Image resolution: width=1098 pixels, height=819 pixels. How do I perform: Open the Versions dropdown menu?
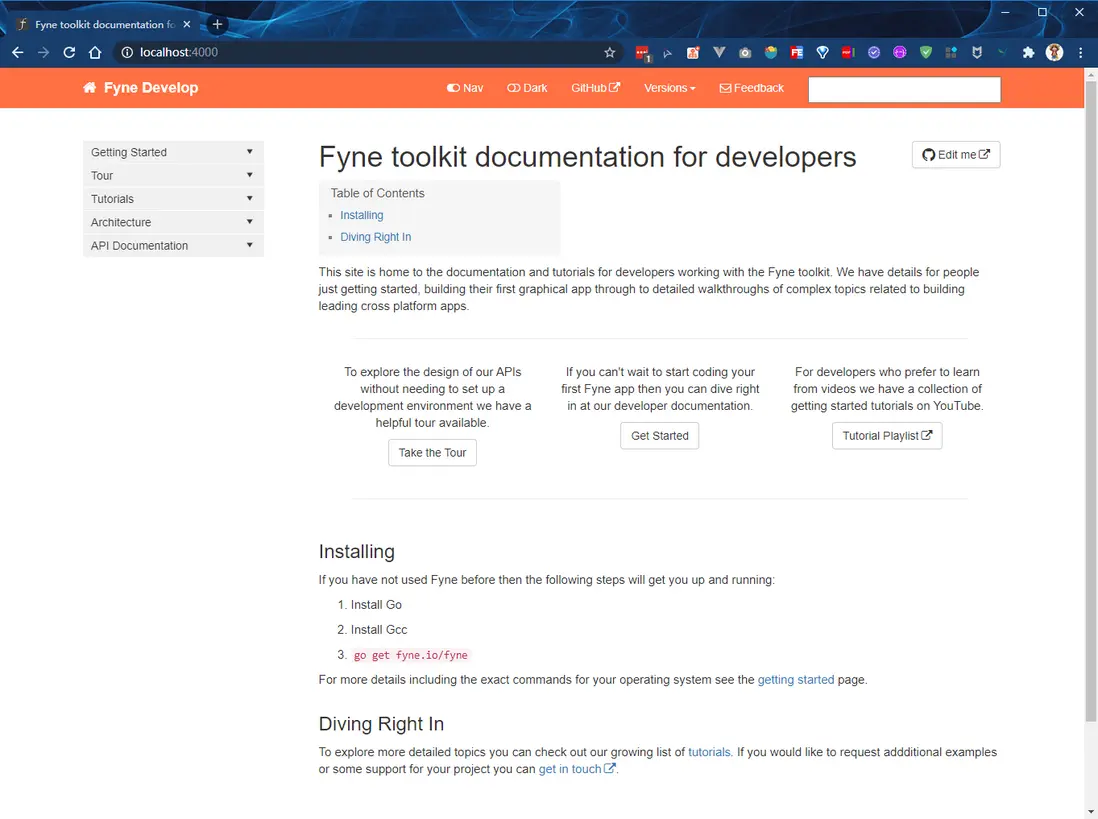point(669,88)
